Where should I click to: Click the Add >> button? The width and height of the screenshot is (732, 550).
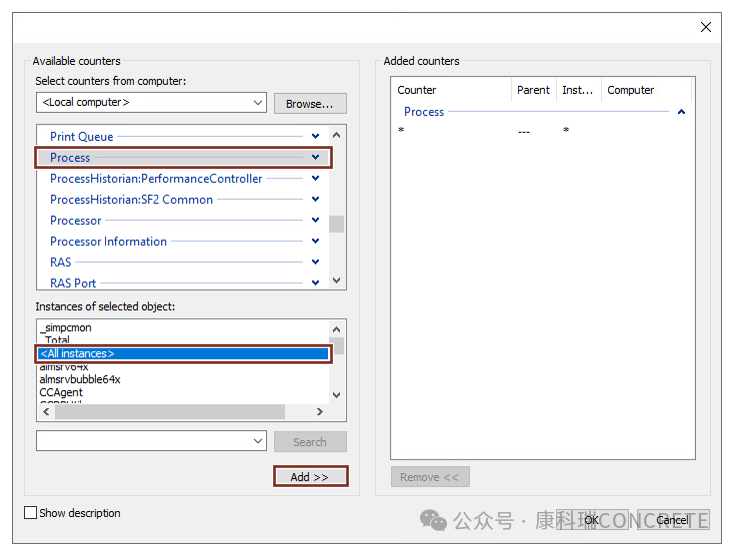(x=310, y=477)
